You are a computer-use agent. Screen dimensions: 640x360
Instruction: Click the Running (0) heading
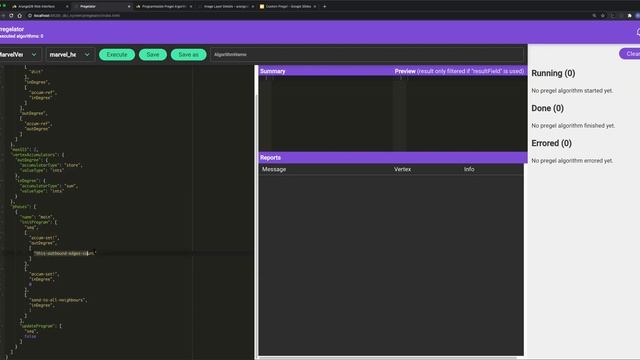click(553, 73)
